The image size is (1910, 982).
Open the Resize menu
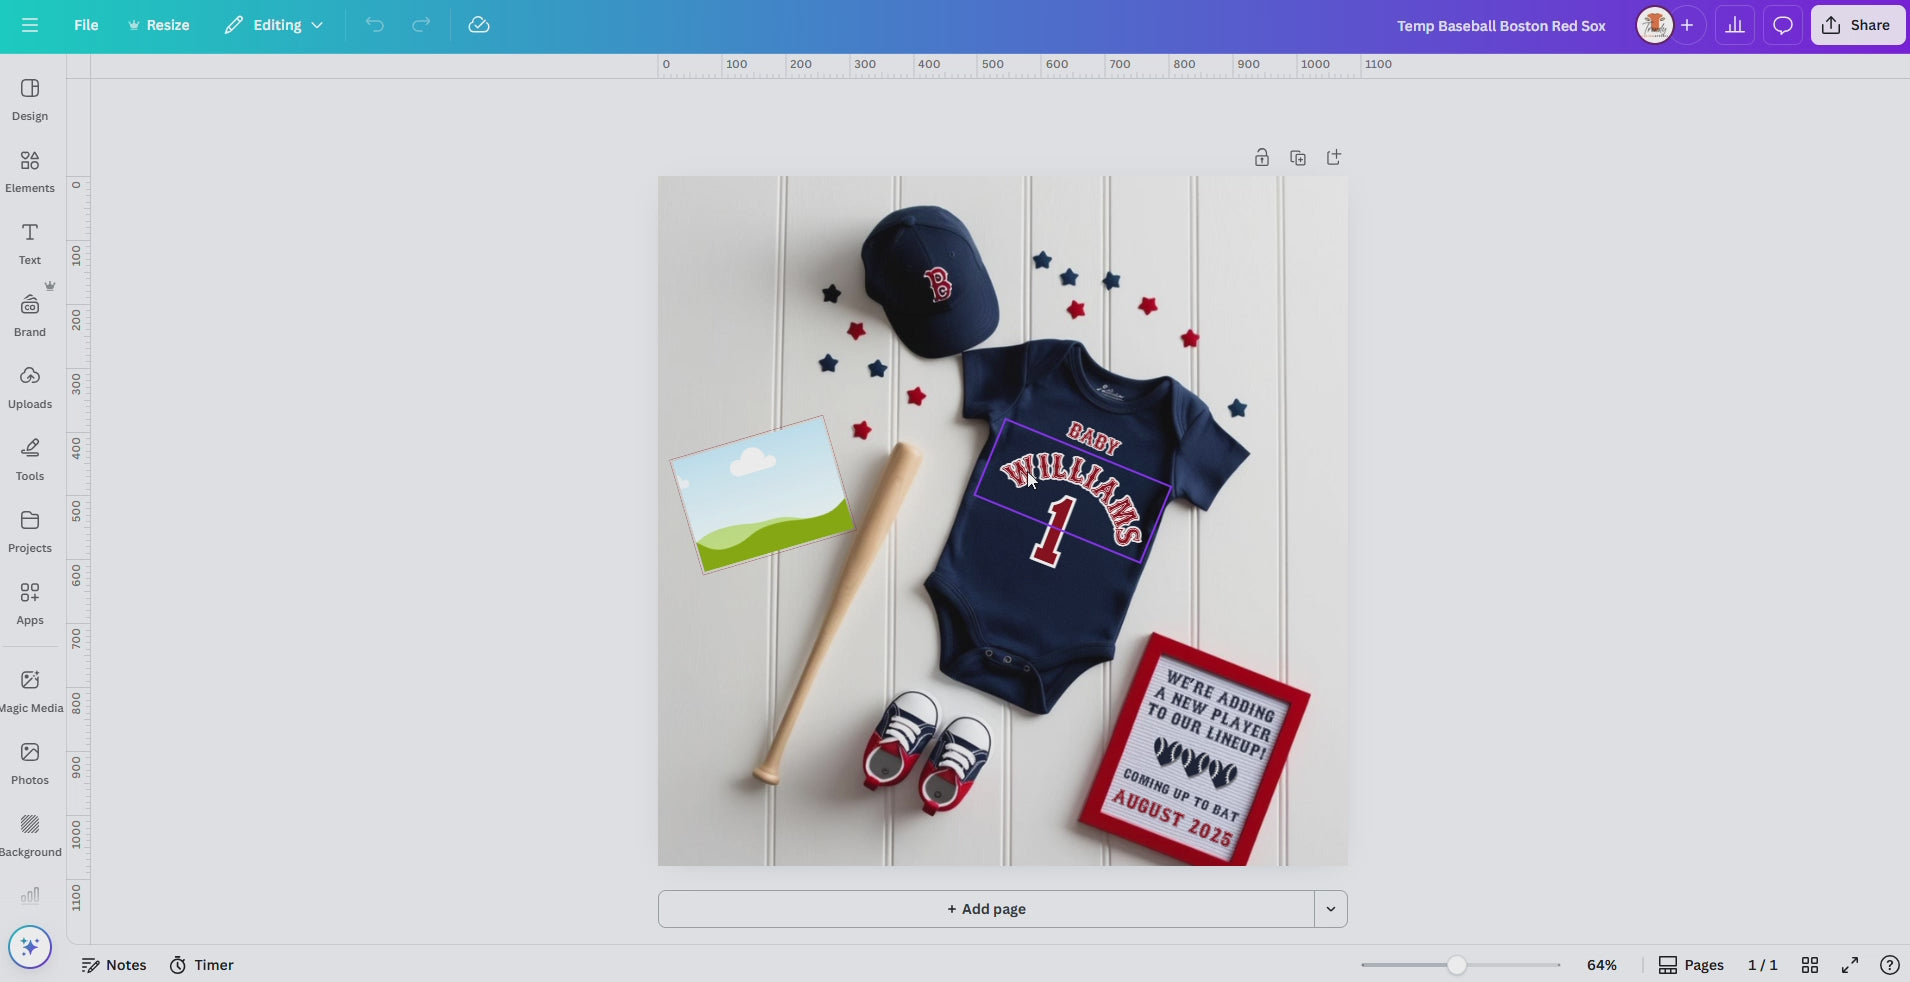pyautogui.click(x=158, y=25)
